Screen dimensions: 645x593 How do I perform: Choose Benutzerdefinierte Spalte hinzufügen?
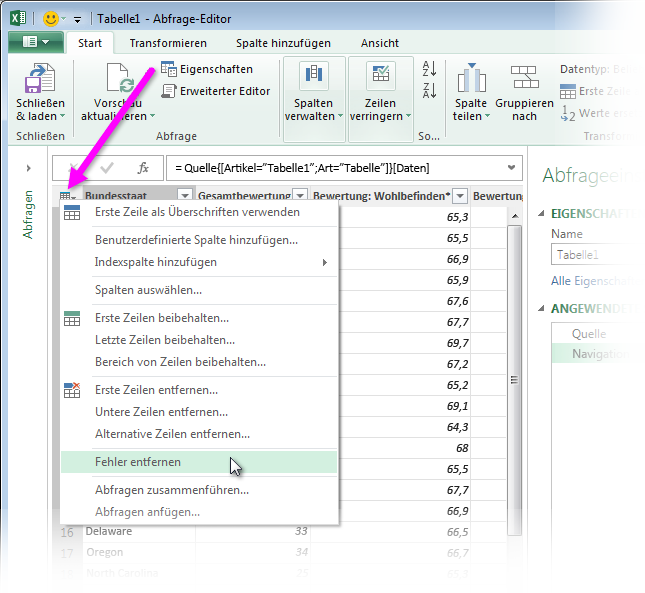199,240
